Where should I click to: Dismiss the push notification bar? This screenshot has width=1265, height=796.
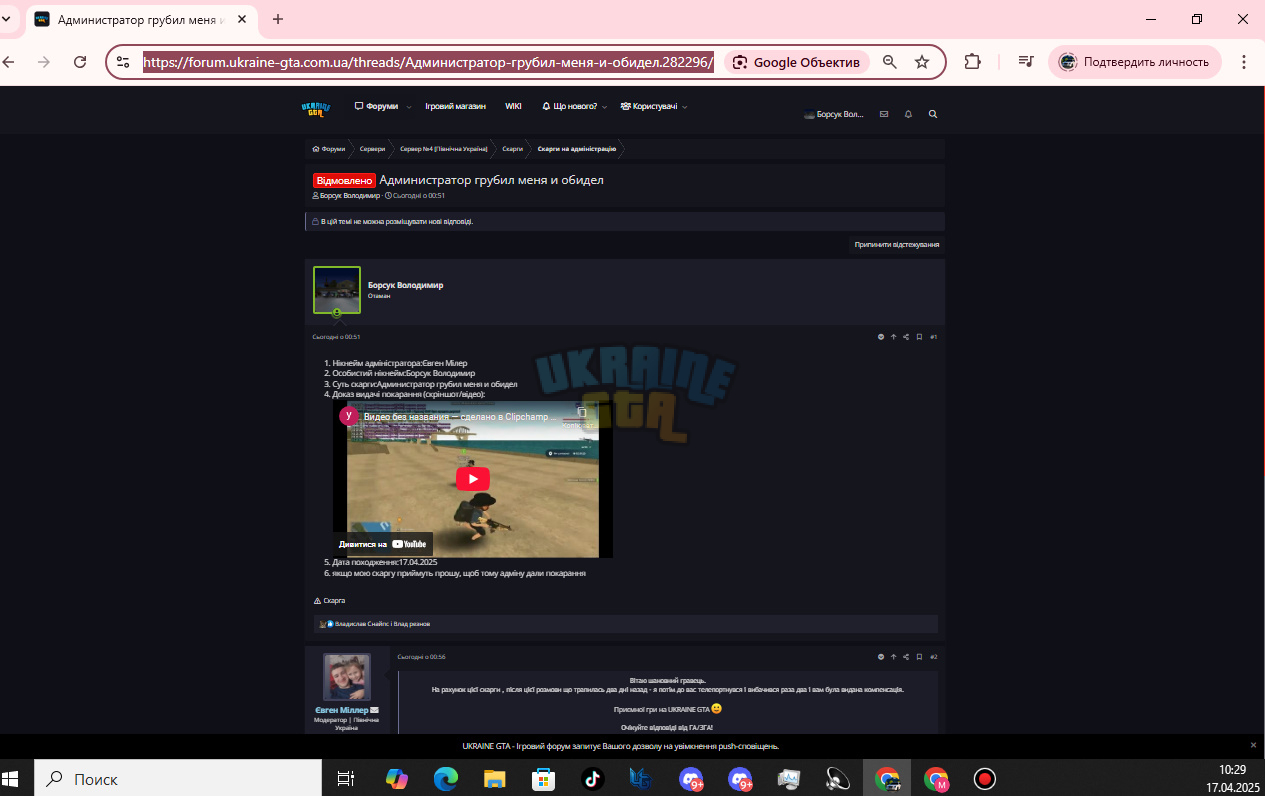point(1253,745)
